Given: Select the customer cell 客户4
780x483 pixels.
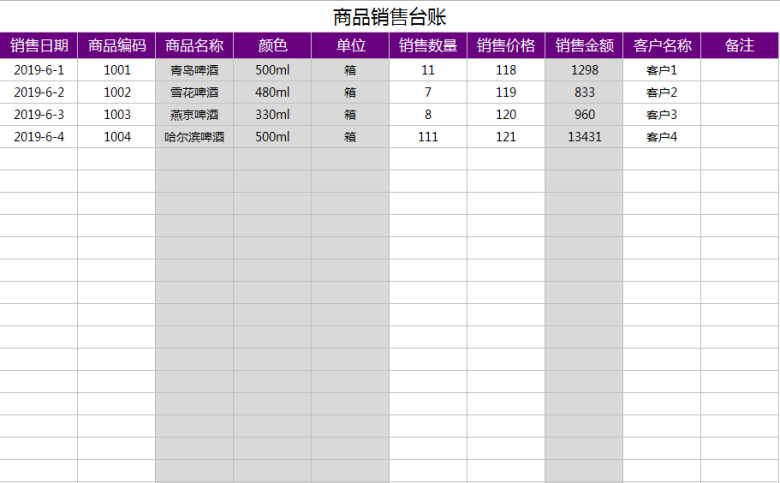Looking at the screenshot, I should tap(662, 137).
